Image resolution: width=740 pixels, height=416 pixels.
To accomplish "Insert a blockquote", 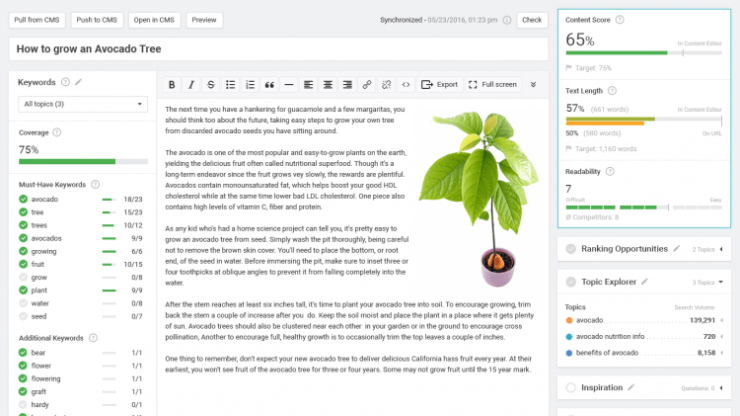I will click(269, 85).
